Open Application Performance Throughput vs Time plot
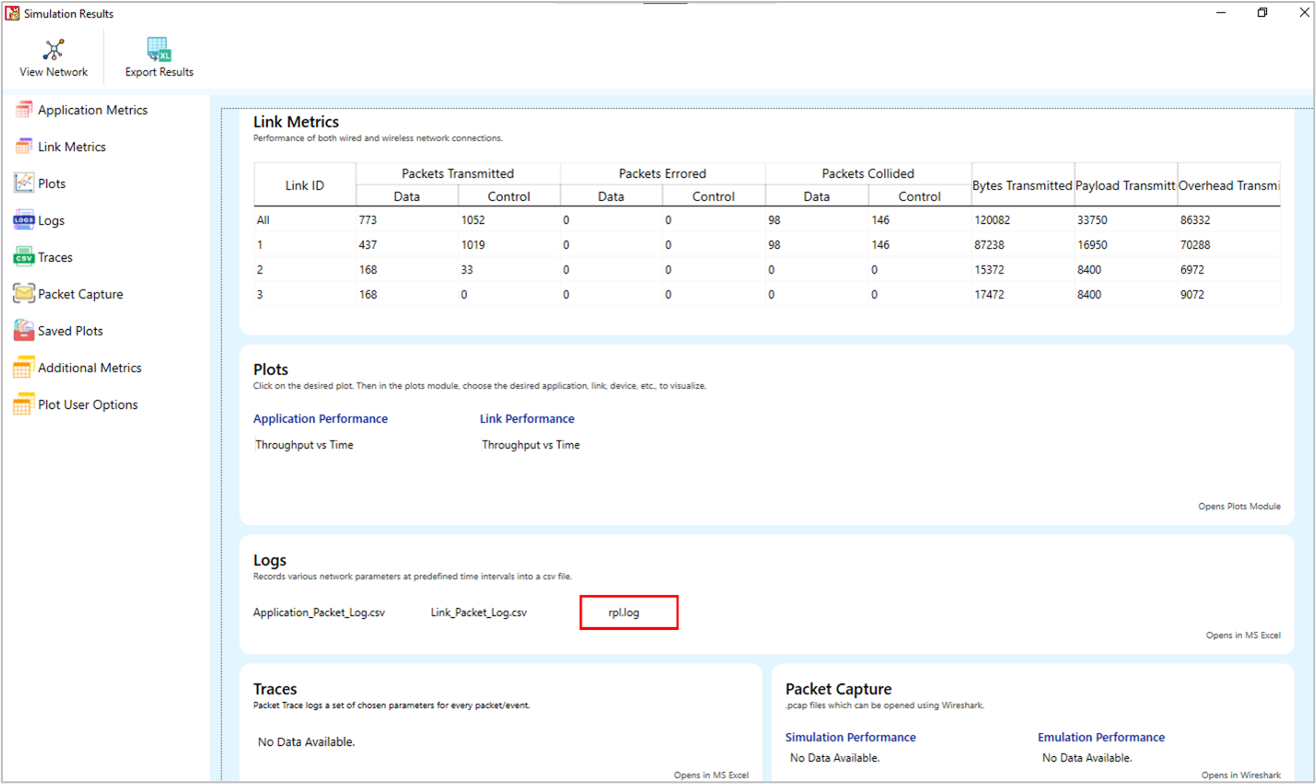This screenshot has height=784, width=1316. coord(304,445)
